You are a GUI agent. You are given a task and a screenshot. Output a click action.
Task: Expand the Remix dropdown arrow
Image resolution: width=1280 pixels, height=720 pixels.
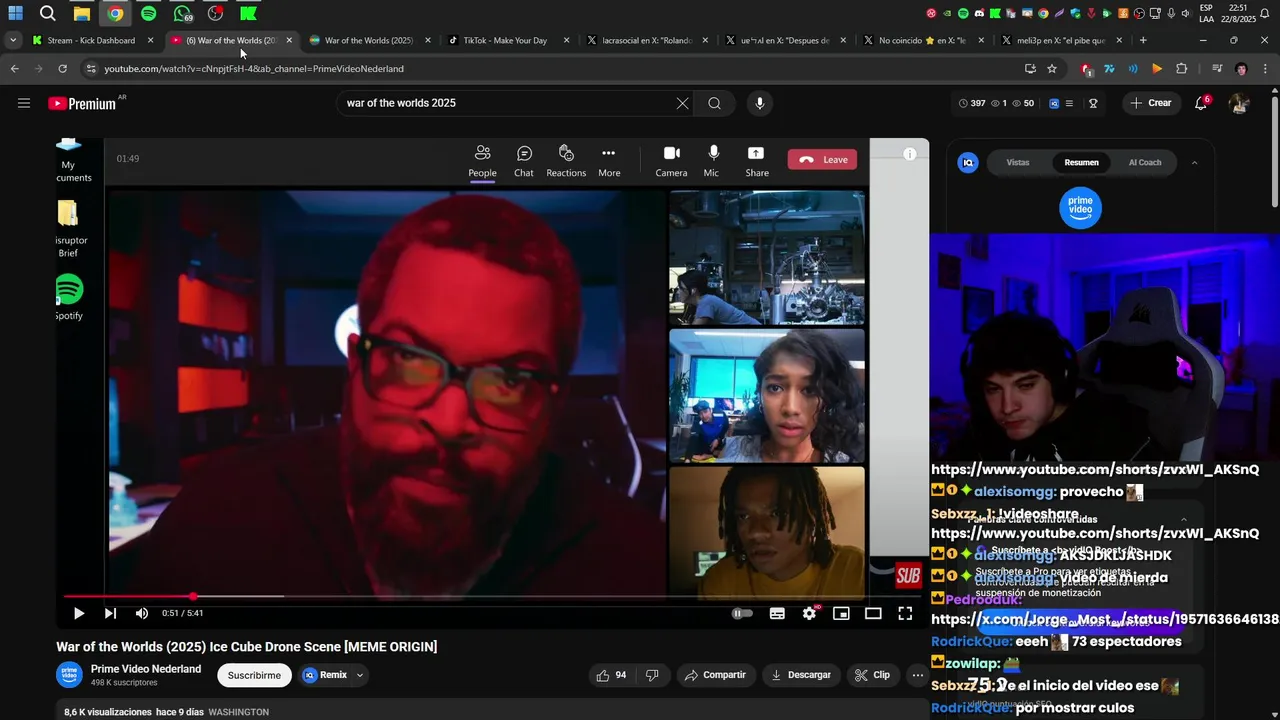tap(360, 675)
